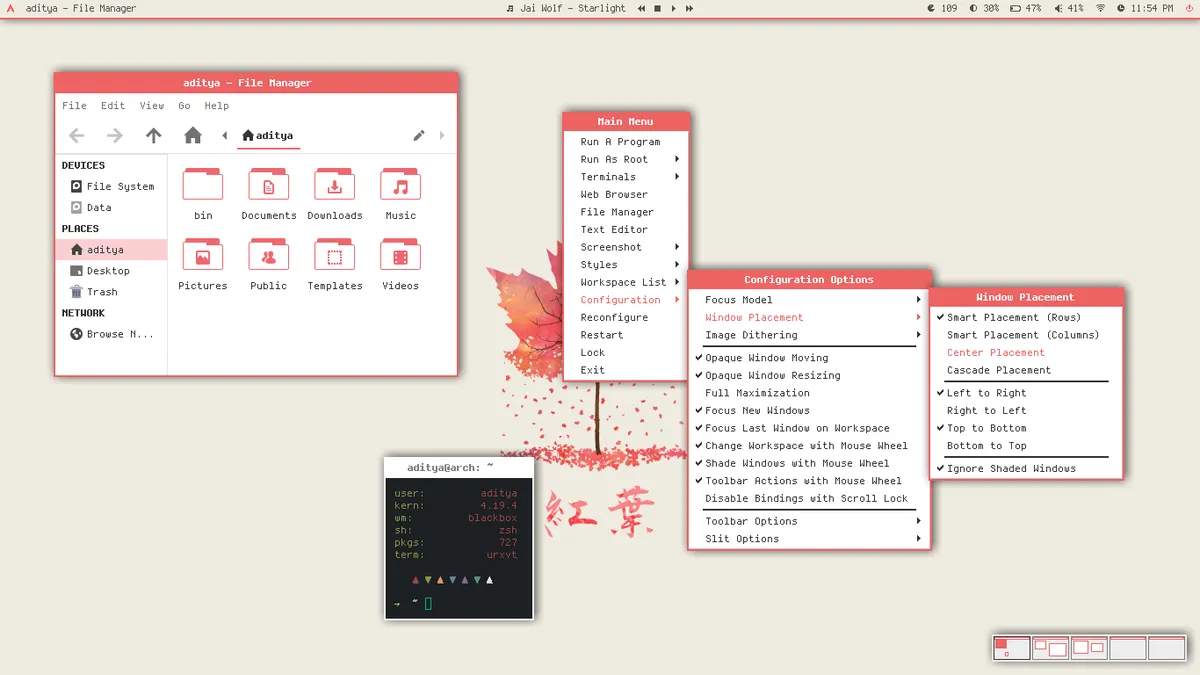
Task: Click Reconfigure in Main Menu
Action: tap(614, 318)
